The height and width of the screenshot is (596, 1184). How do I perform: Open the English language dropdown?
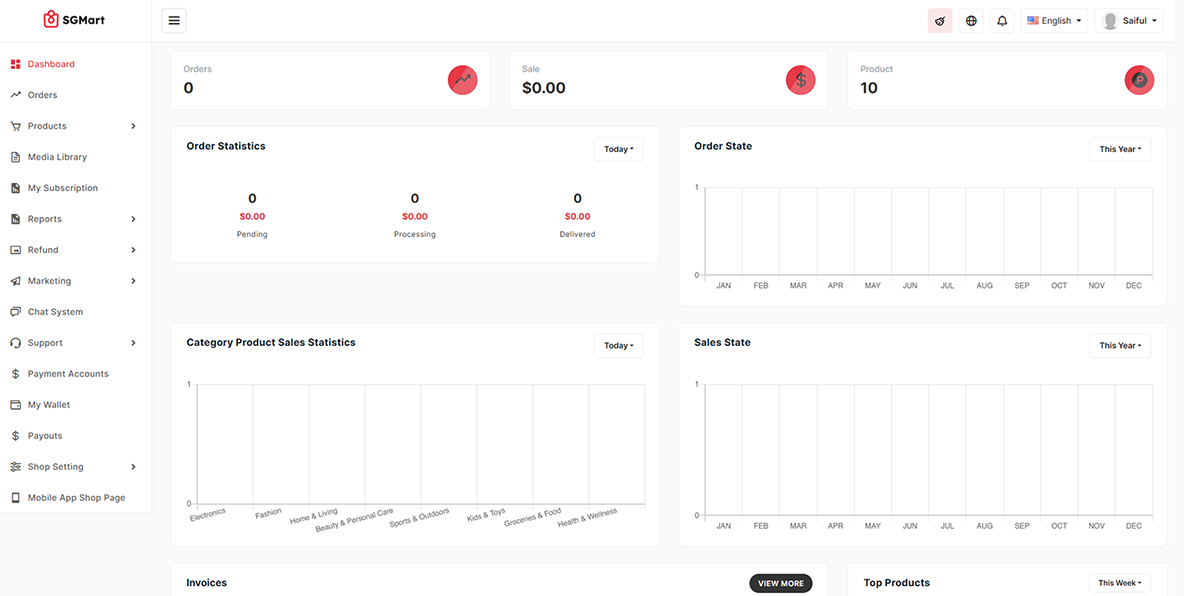(x=1054, y=21)
